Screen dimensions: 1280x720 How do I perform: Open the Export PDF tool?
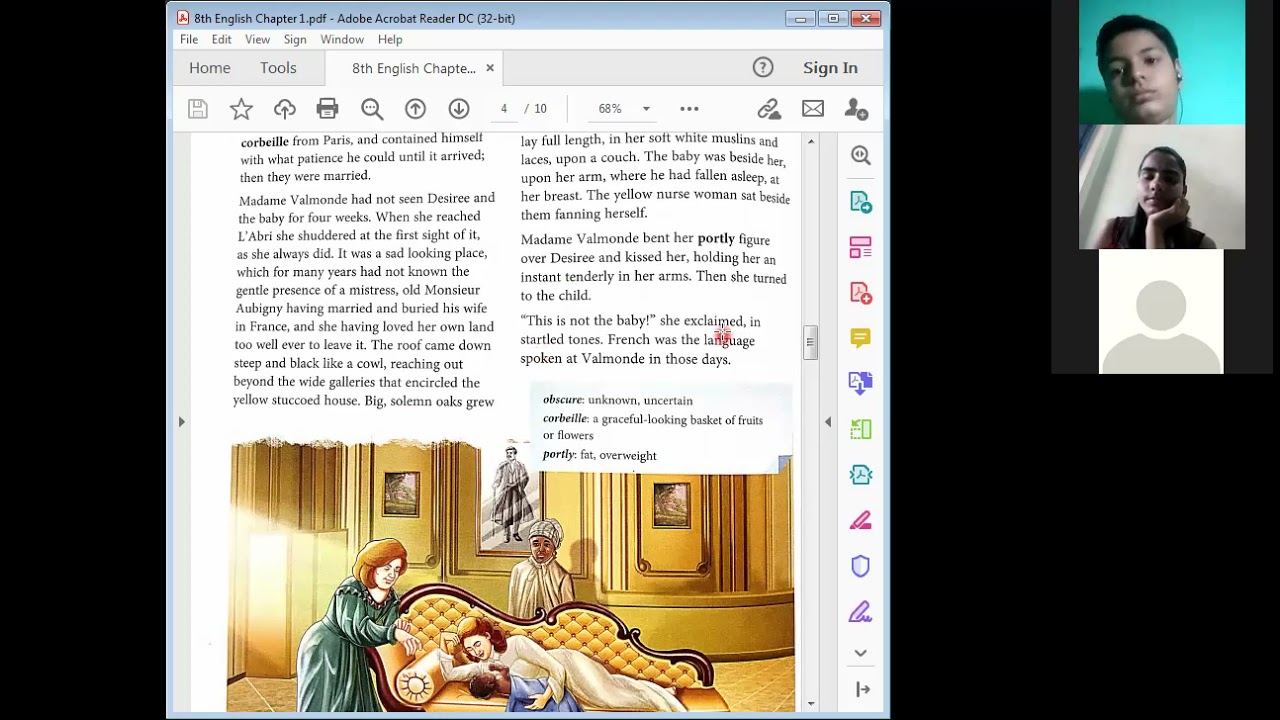point(861,202)
